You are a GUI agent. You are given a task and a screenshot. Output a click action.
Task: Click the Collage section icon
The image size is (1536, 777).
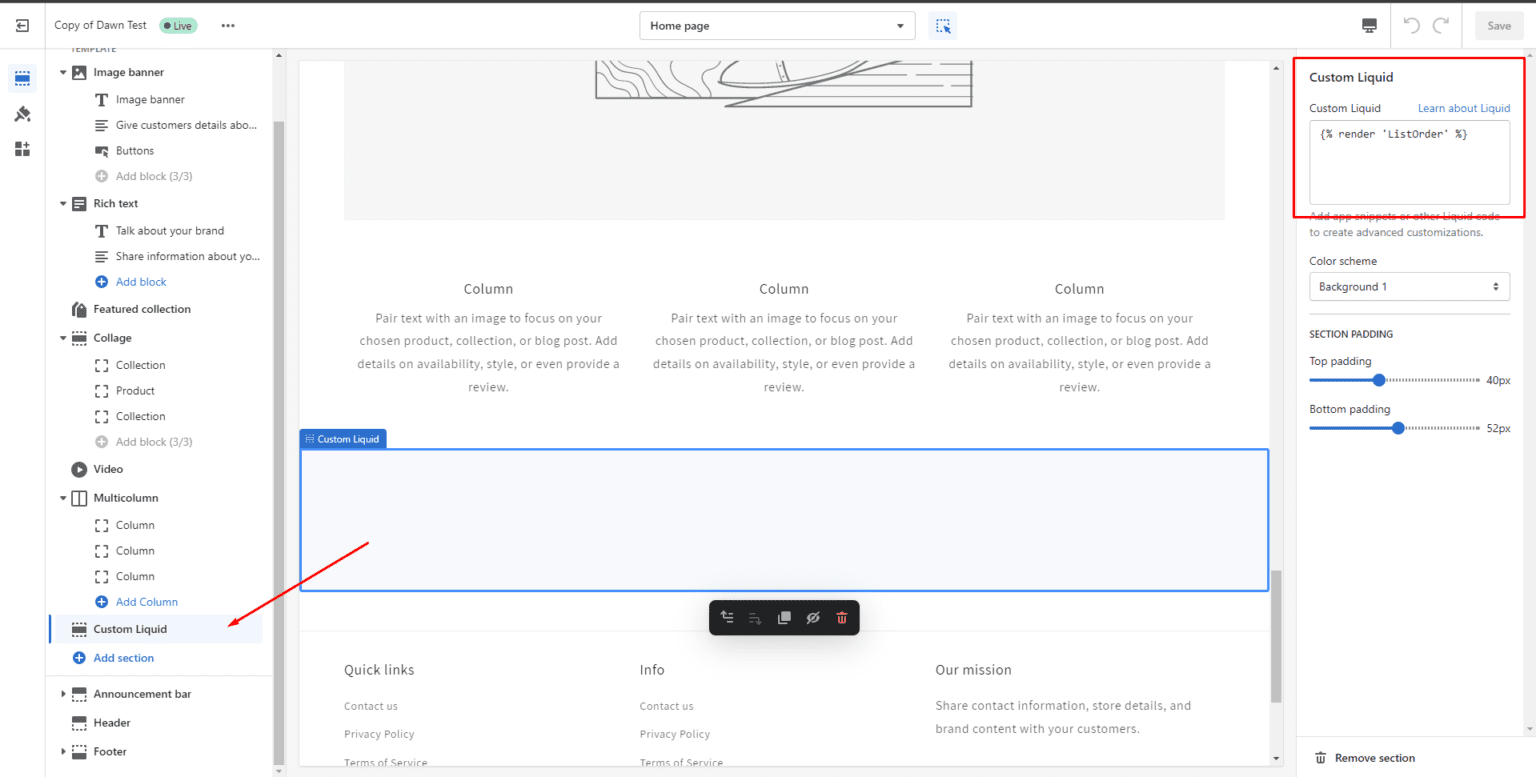[79, 339]
